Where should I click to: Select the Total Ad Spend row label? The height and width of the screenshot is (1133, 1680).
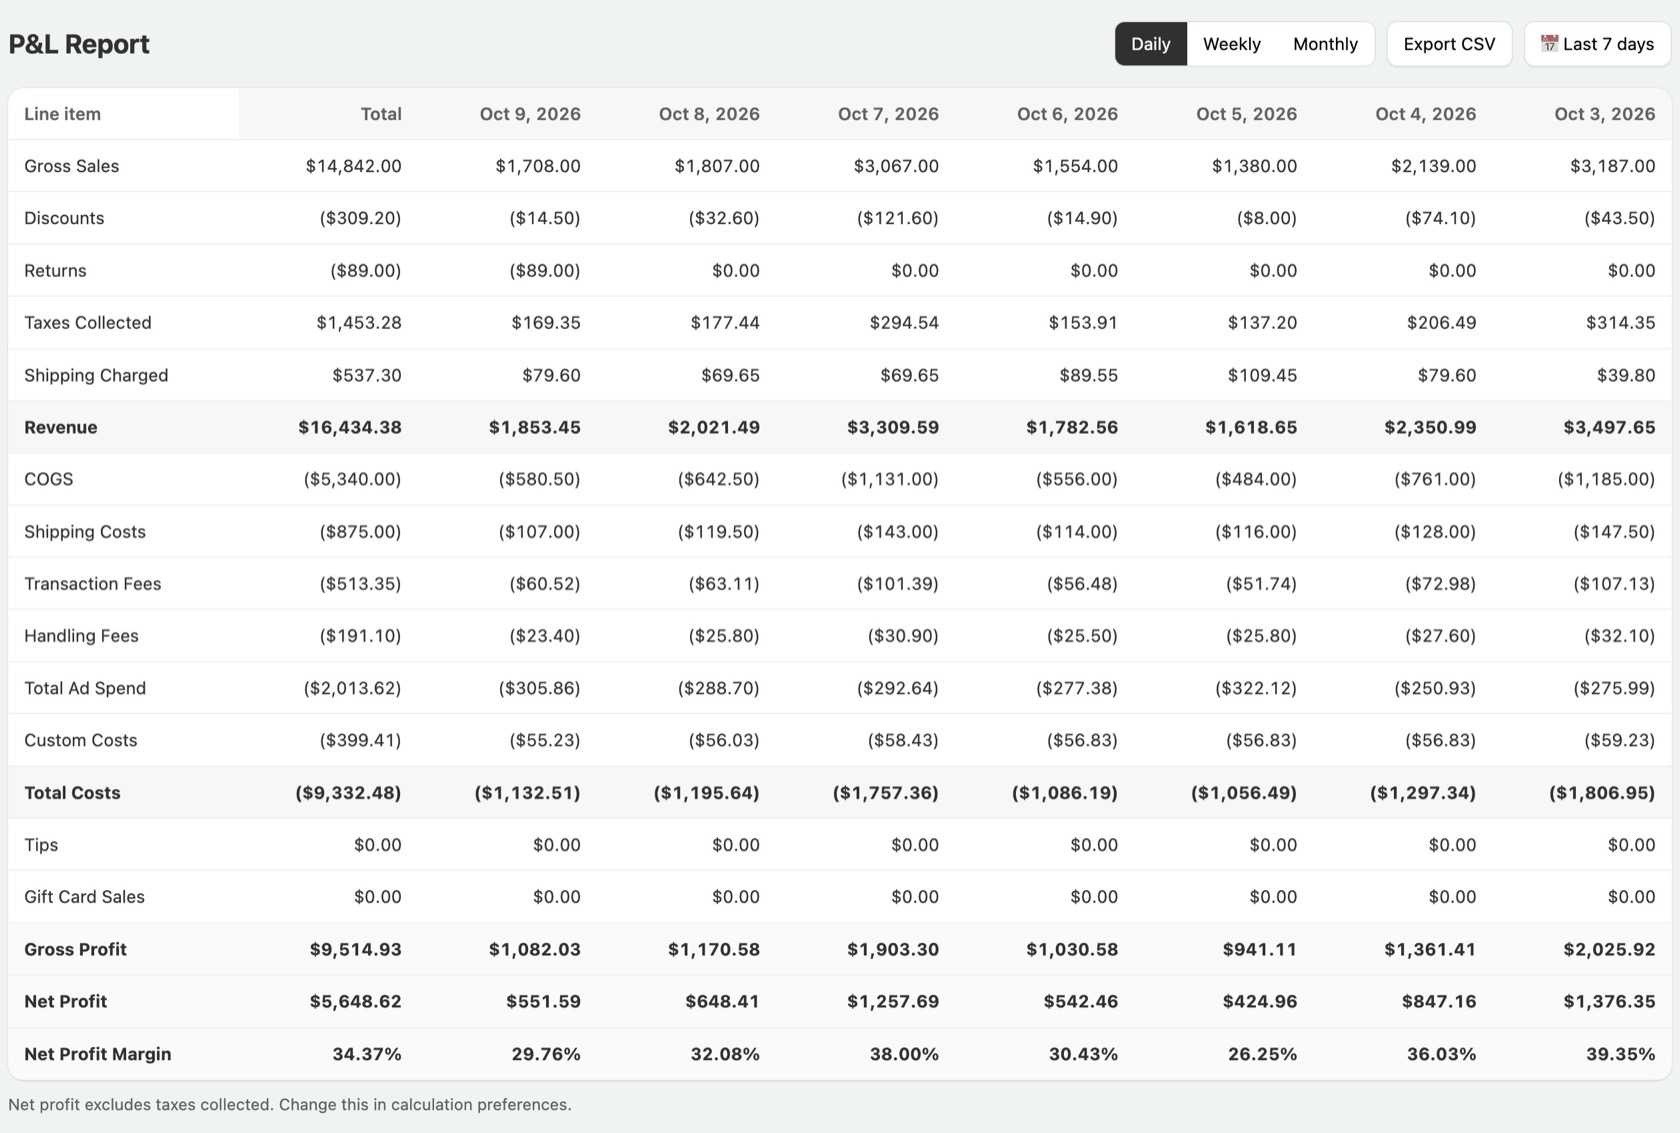tap(85, 688)
